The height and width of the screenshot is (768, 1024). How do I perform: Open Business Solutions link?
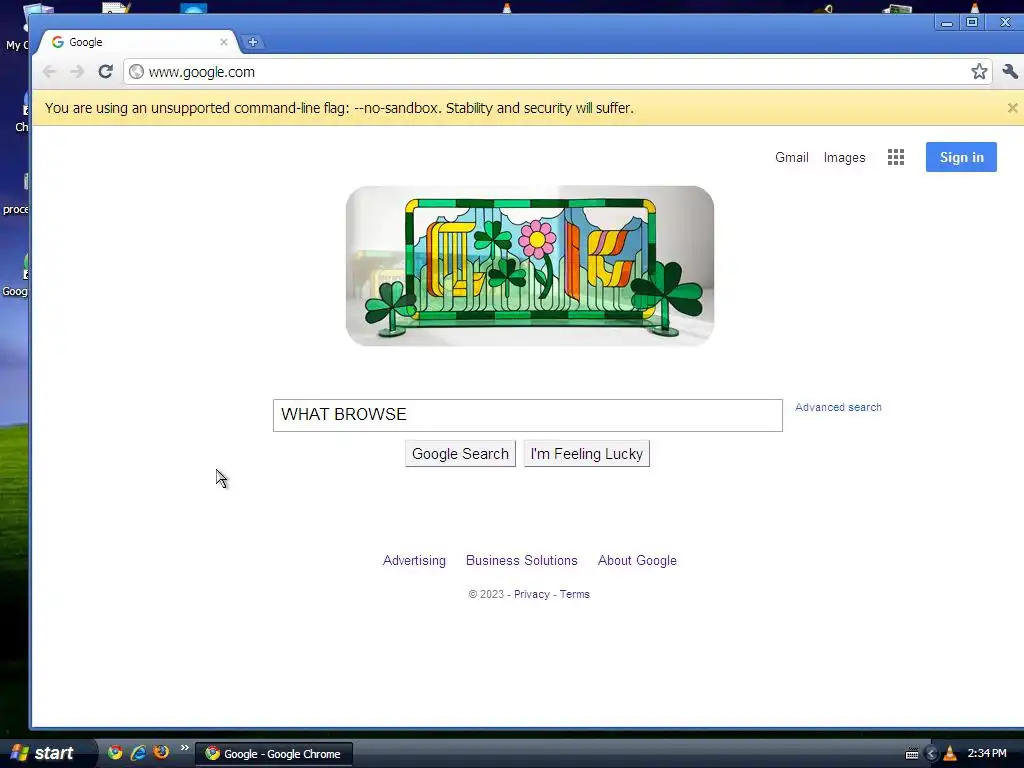click(x=521, y=560)
